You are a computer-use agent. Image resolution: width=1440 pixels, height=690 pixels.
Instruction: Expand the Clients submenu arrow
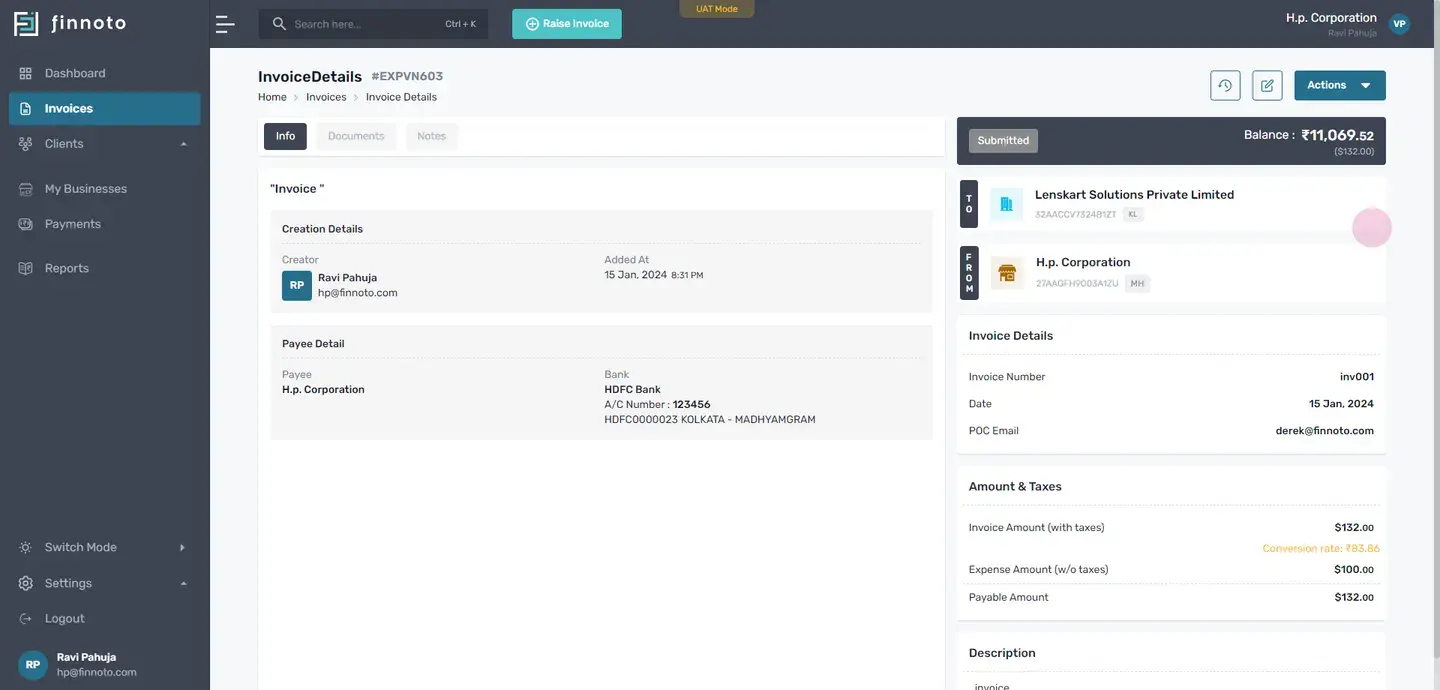[183, 144]
